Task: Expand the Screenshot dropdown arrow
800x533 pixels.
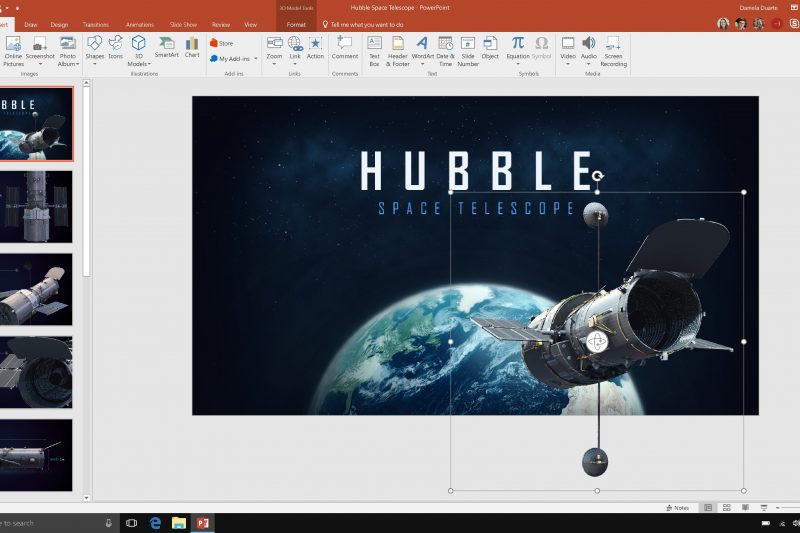Action: [40, 64]
